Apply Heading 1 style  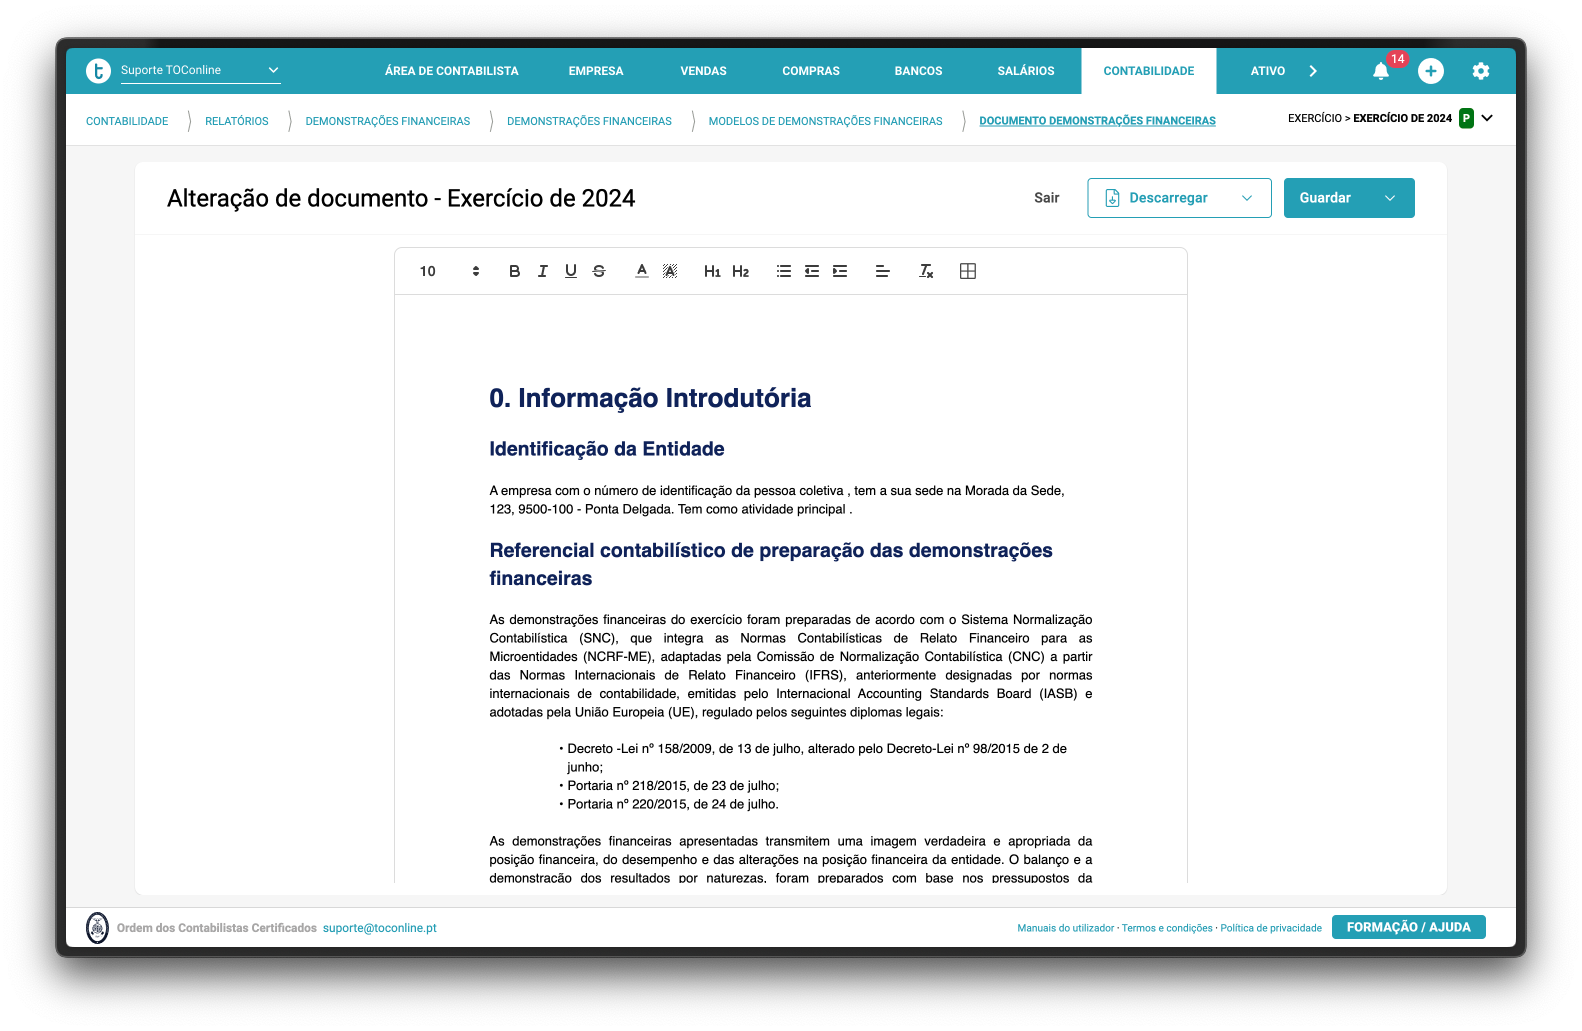coord(712,271)
